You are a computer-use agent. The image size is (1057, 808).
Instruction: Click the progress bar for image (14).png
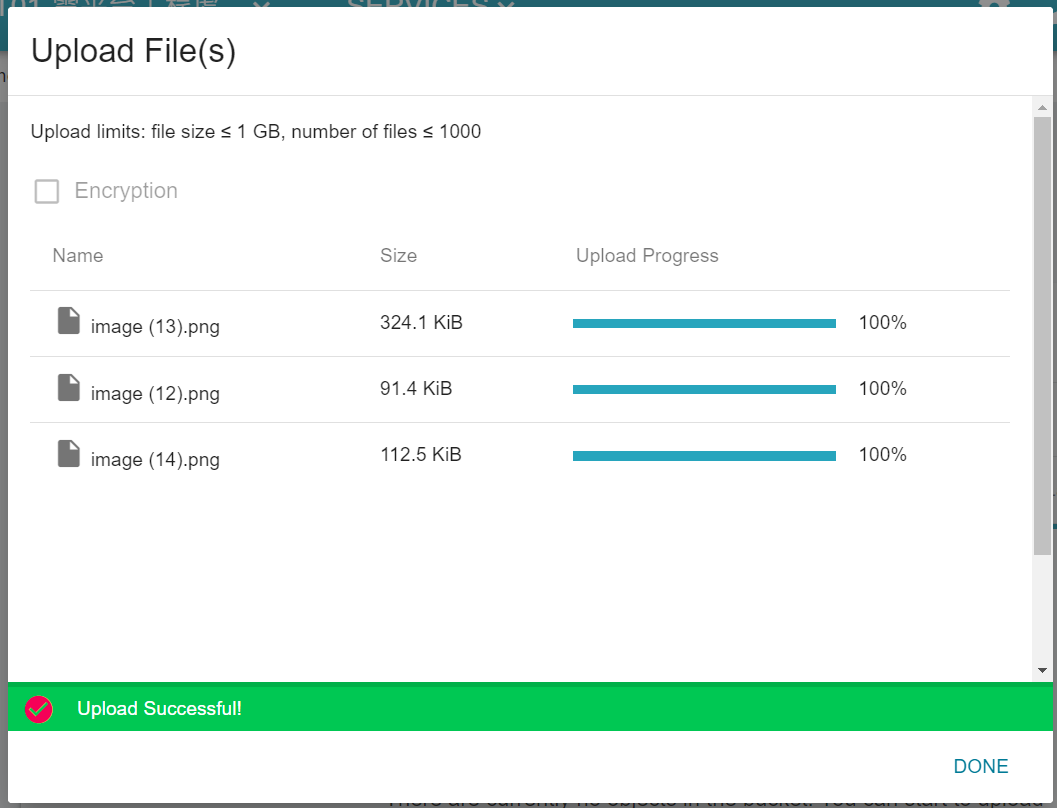(x=704, y=455)
